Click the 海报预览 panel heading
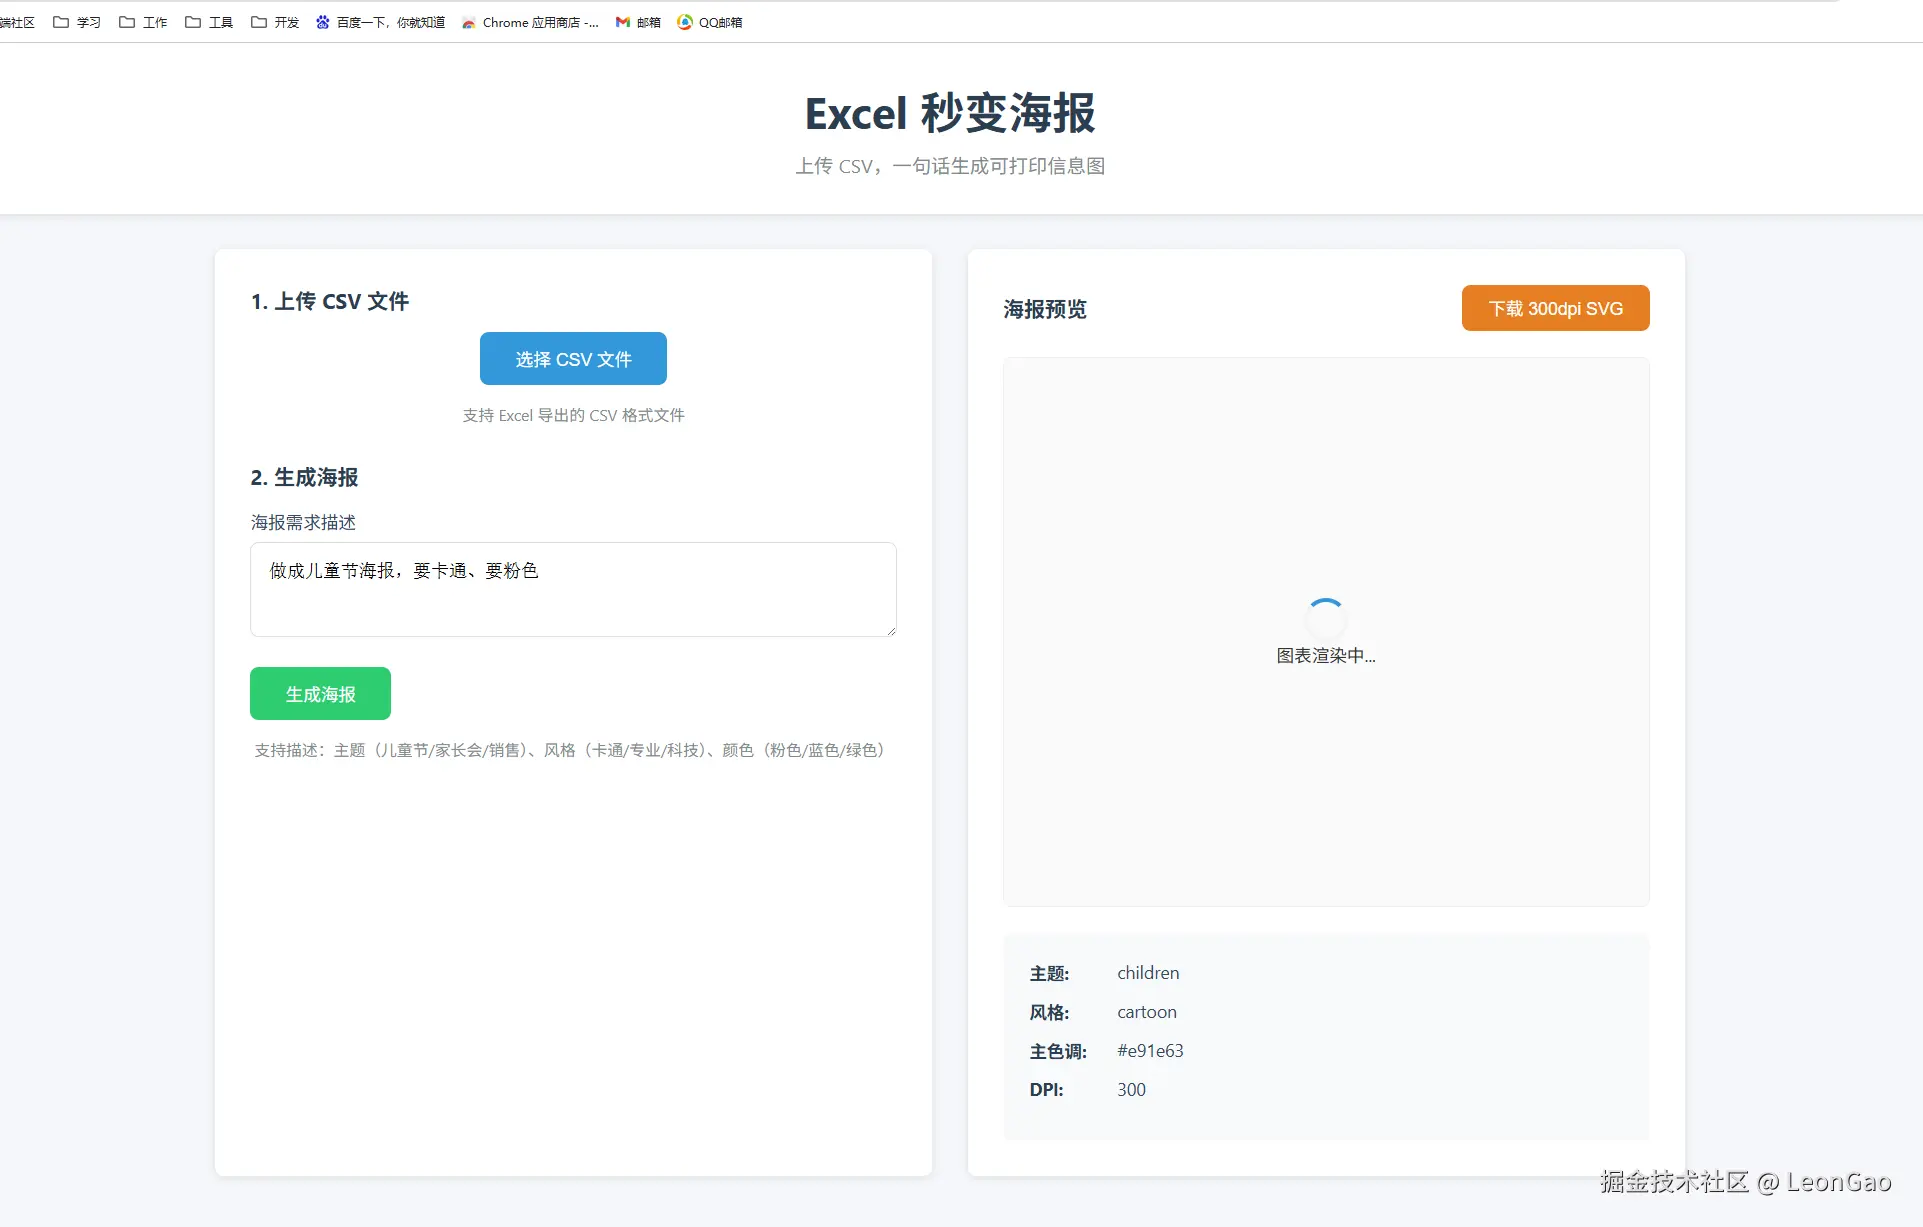The width and height of the screenshot is (1923, 1227). [1045, 309]
